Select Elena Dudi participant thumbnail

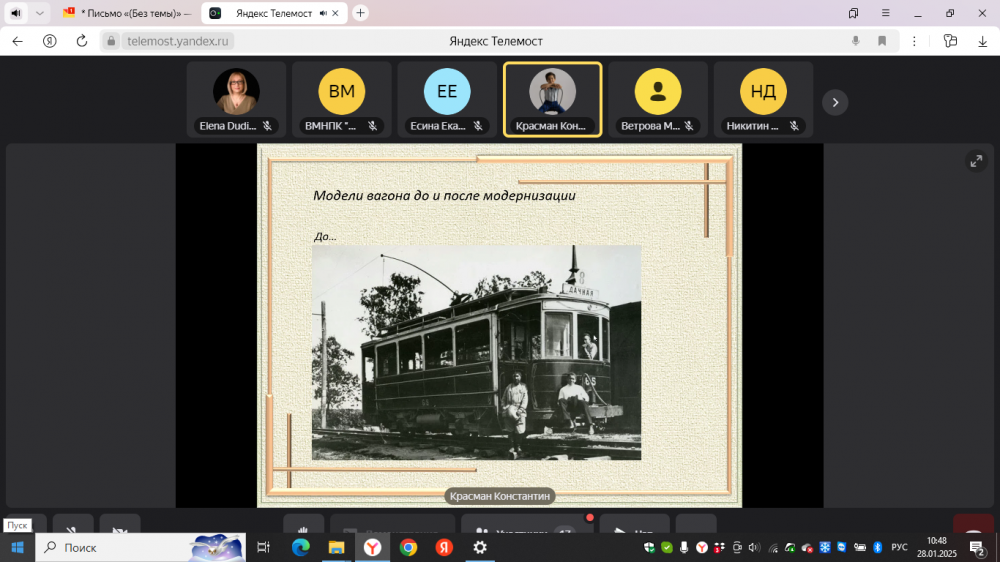pyautogui.click(x=236, y=99)
